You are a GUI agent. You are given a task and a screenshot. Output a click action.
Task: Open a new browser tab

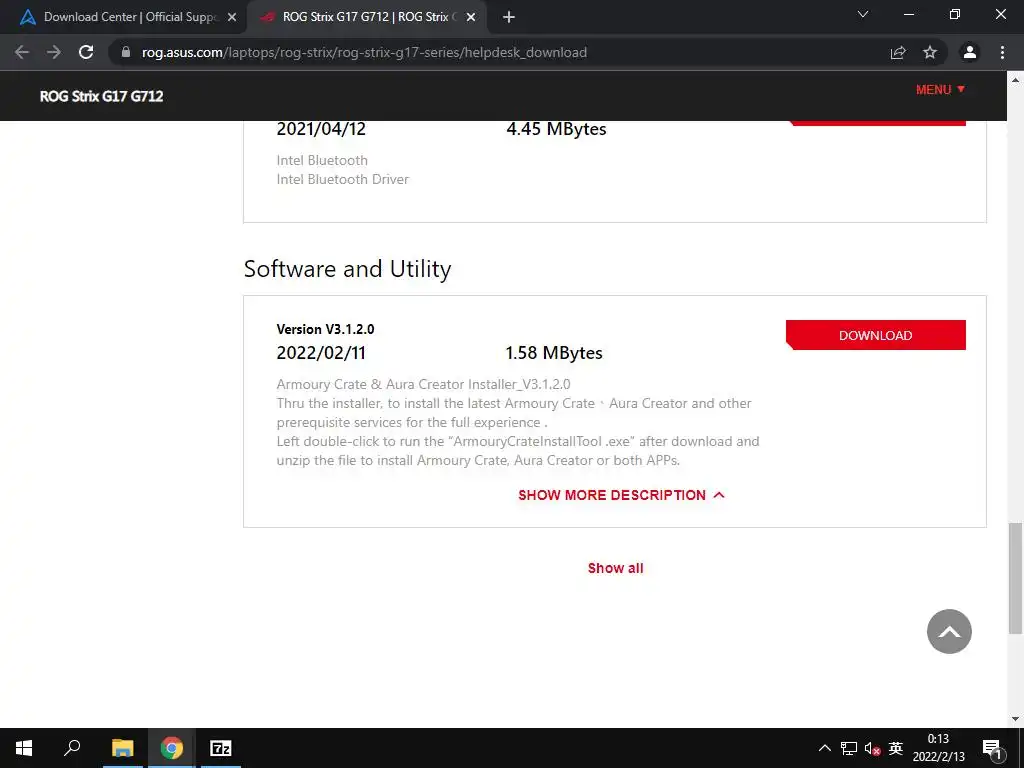click(509, 17)
